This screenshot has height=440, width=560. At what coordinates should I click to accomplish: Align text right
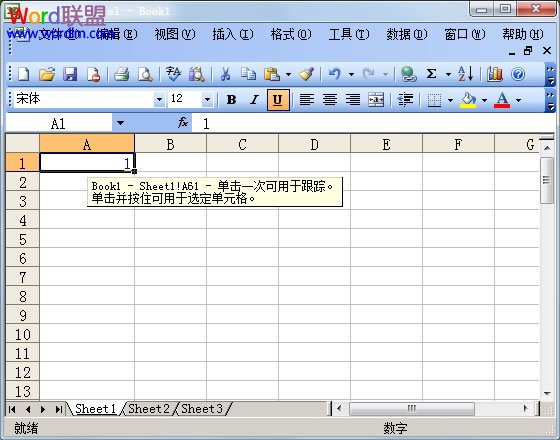click(x=353, y=100)
